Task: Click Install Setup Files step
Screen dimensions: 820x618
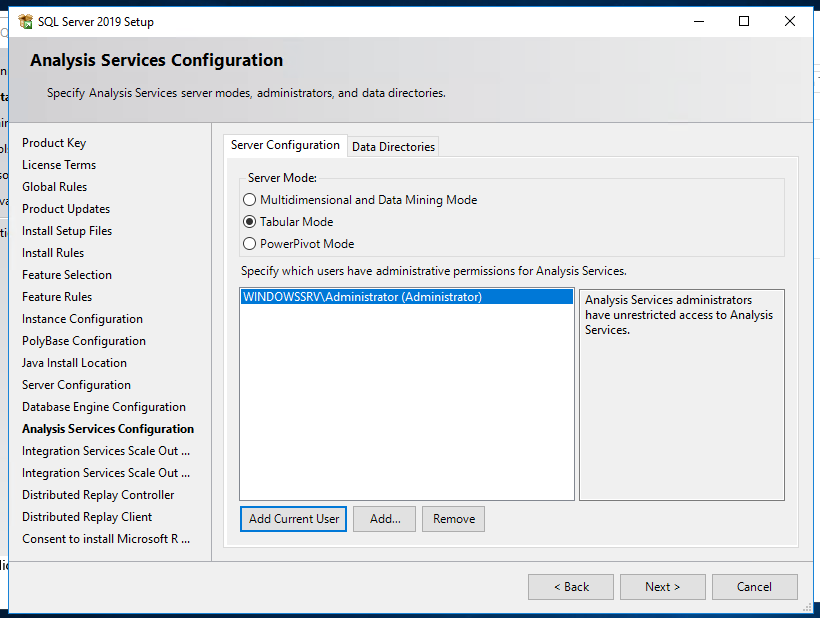Action: [67, 231]
